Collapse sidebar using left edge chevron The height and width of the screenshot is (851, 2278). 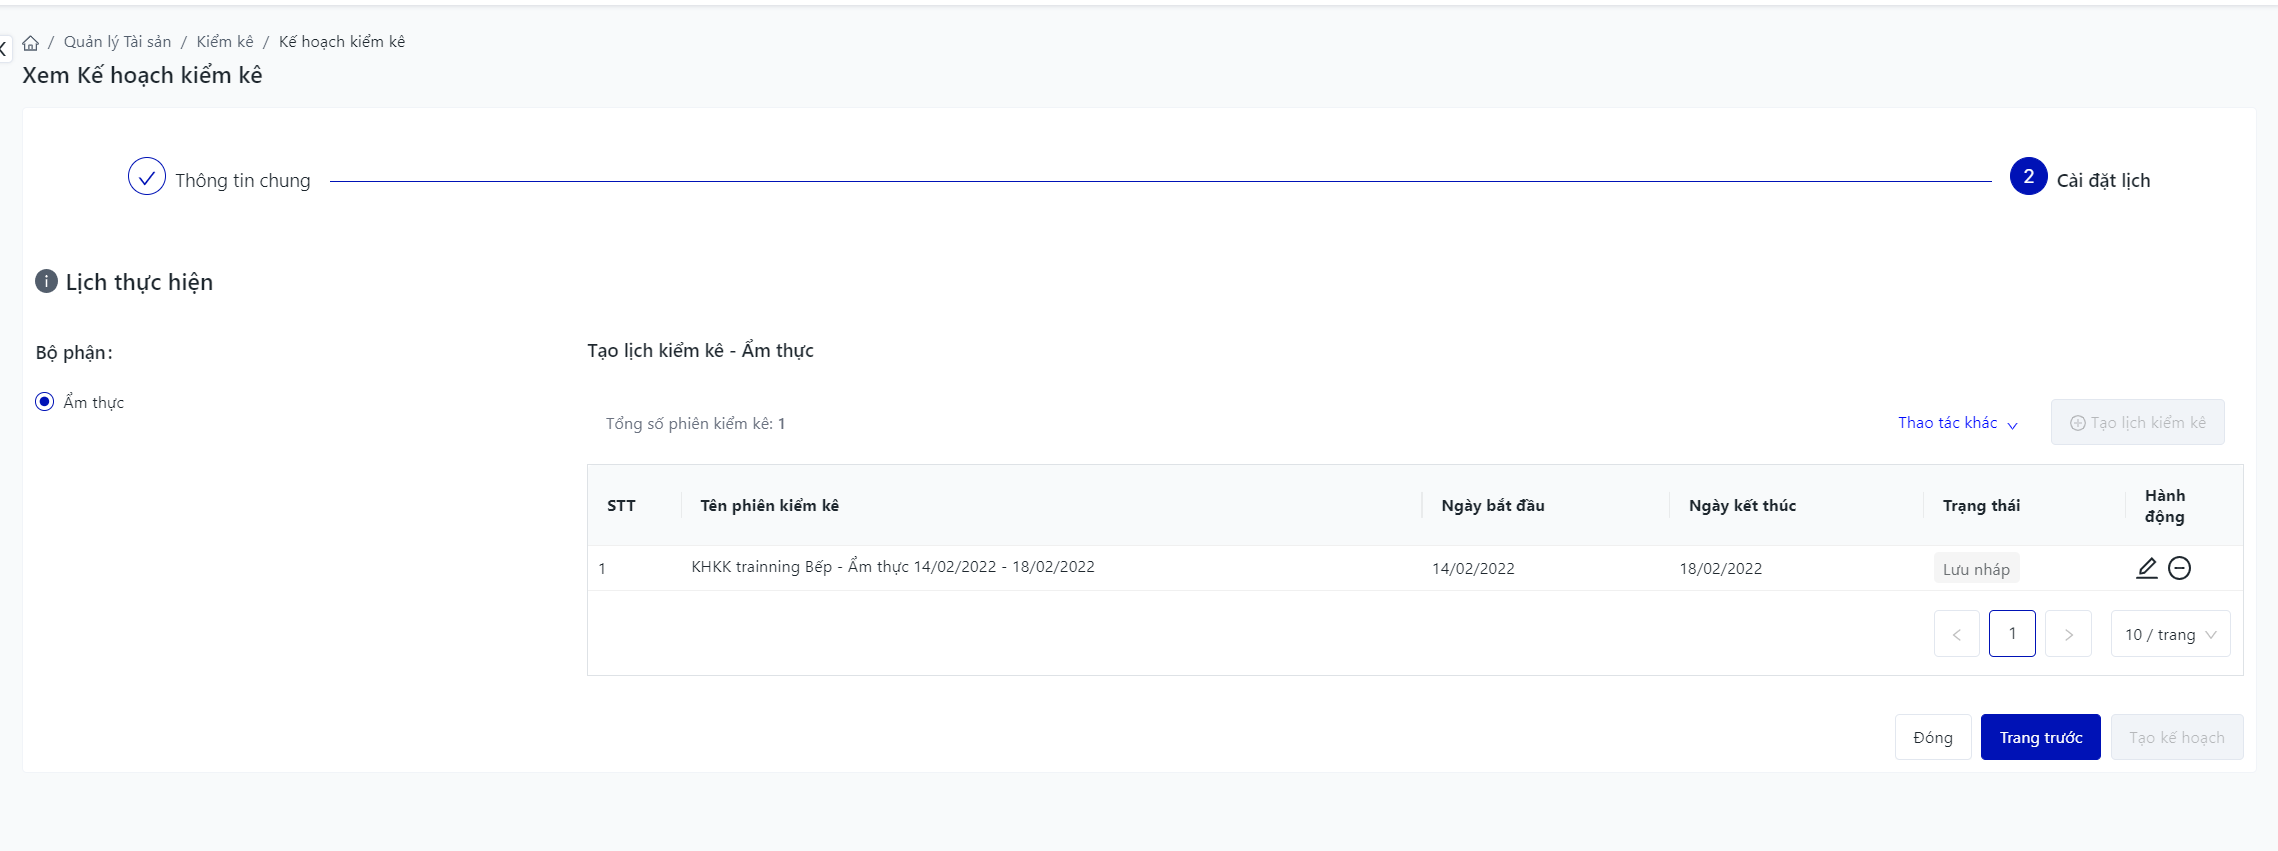(x=4, y=47)
